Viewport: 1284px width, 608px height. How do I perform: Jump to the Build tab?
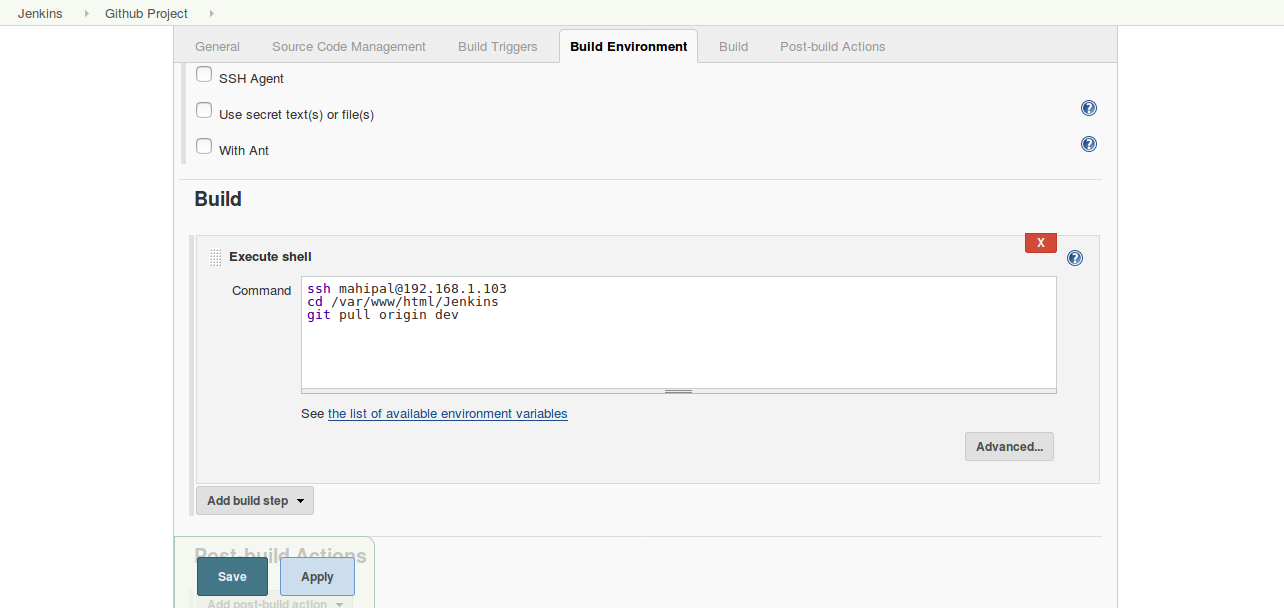tap(733, 46)
